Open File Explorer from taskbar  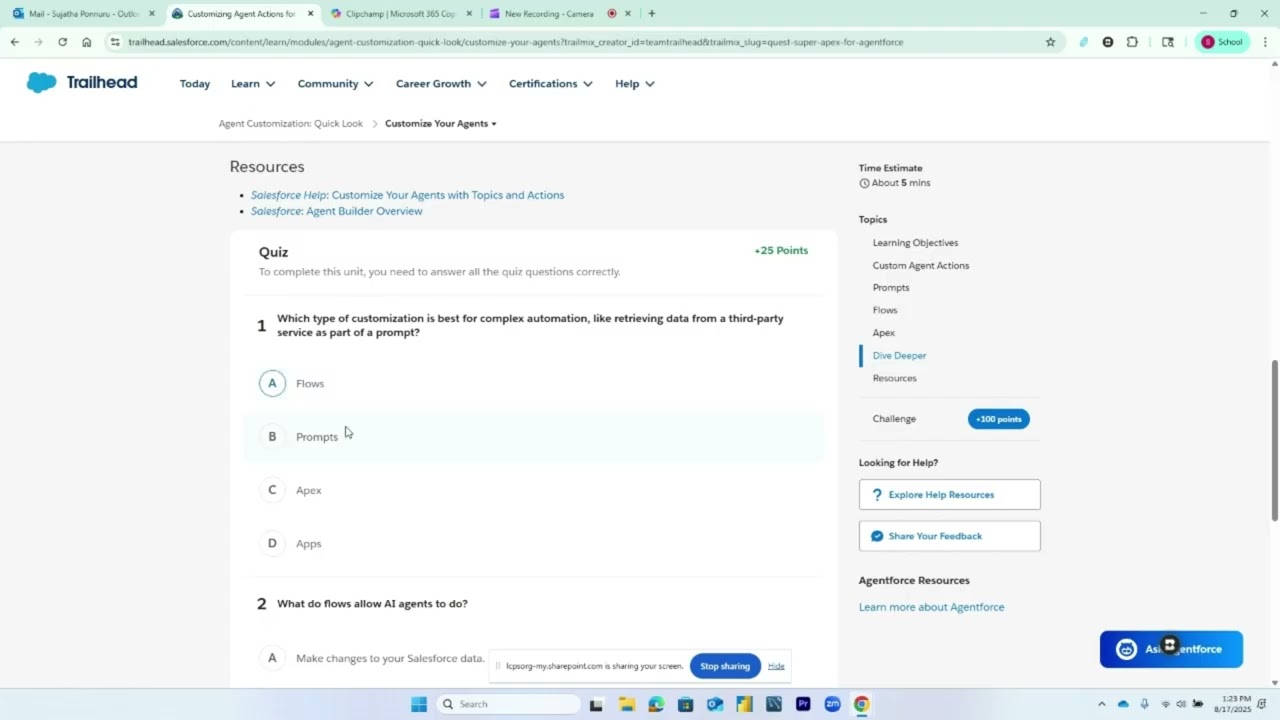(626, 704)
